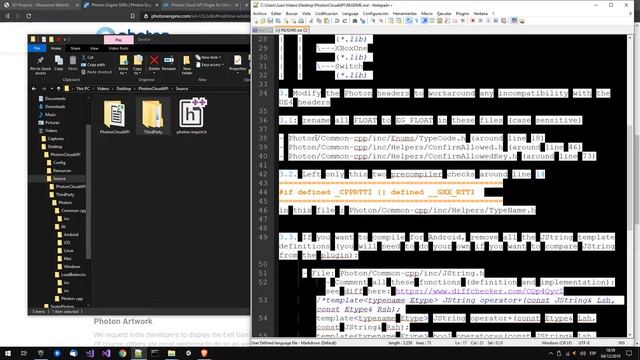Reload the page in the background browser
Viewport: 640px width, 360px height.
point(29,16)
